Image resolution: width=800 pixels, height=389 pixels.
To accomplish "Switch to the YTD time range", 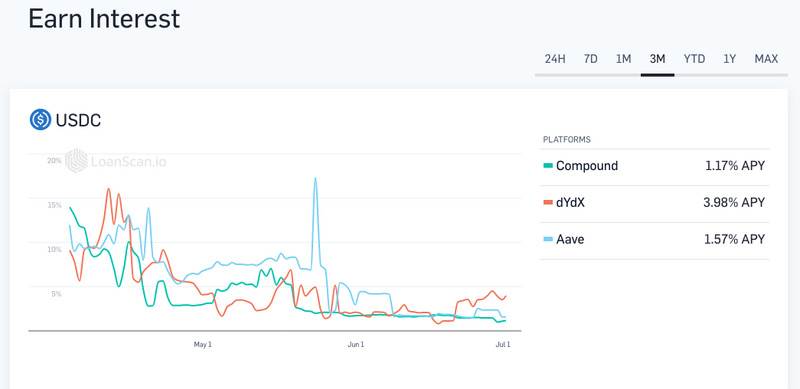I will (694, 59).
